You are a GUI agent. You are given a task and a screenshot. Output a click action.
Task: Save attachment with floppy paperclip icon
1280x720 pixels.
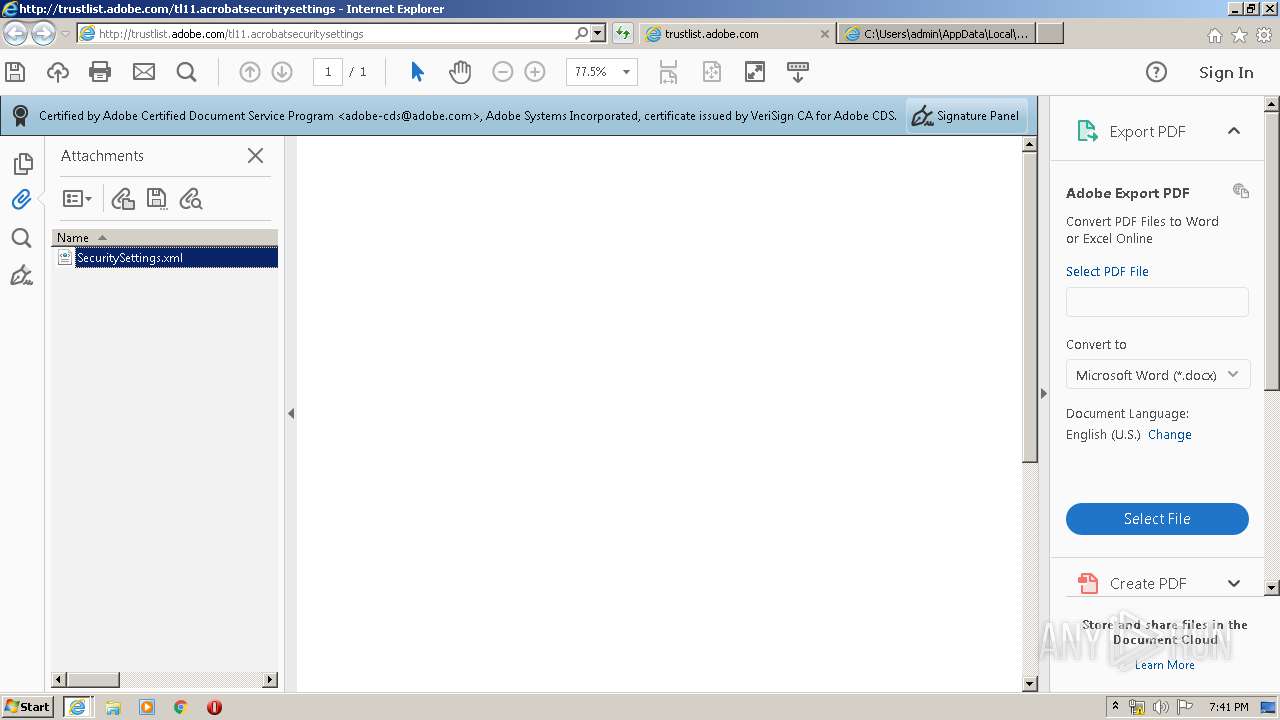point(157,199)
